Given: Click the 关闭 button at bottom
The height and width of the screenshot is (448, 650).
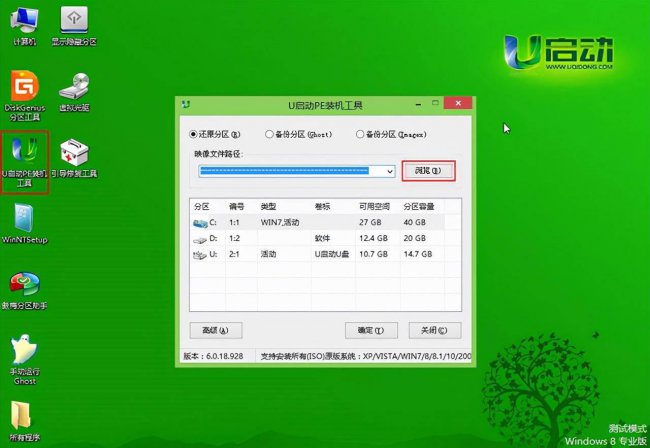Looking at the screenshot, I should [x=434, y=330].
